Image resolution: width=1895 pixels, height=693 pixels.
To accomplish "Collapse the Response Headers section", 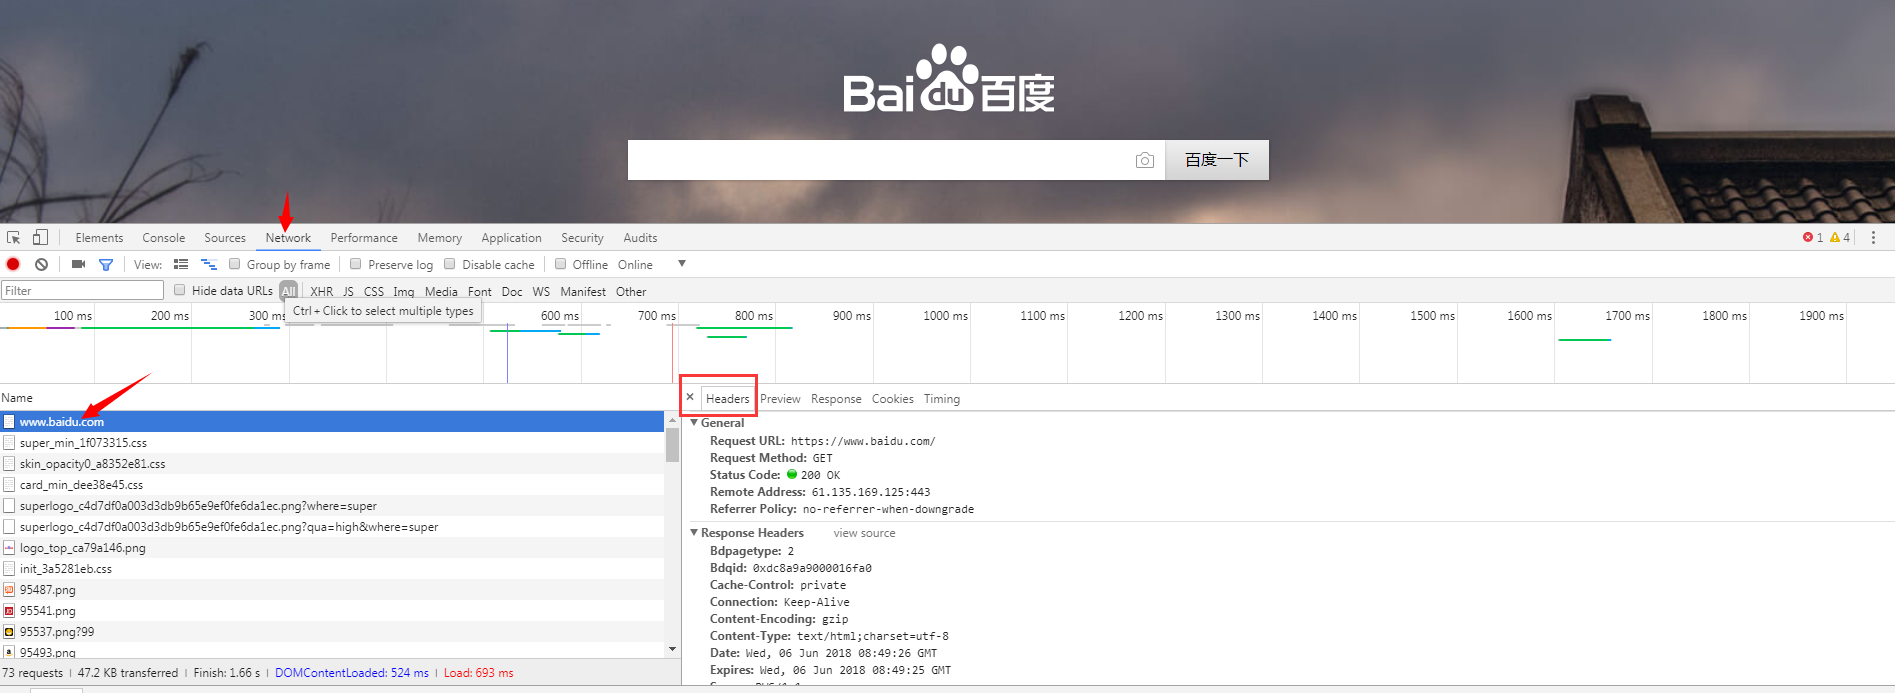I will point(694,533).
